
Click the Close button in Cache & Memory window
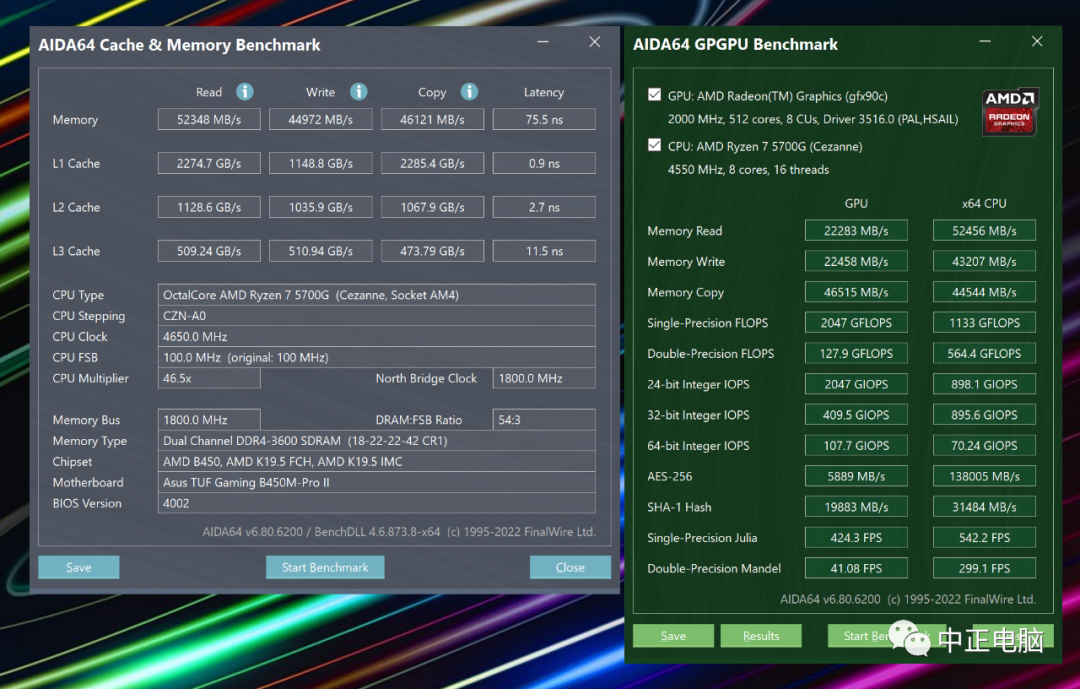pos(570,567)
